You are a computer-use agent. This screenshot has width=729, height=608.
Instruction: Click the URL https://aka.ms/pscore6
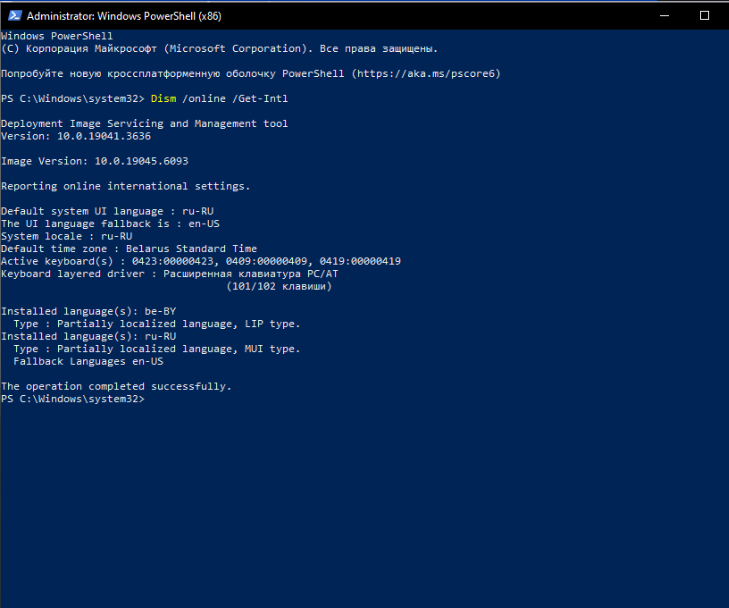426,73
